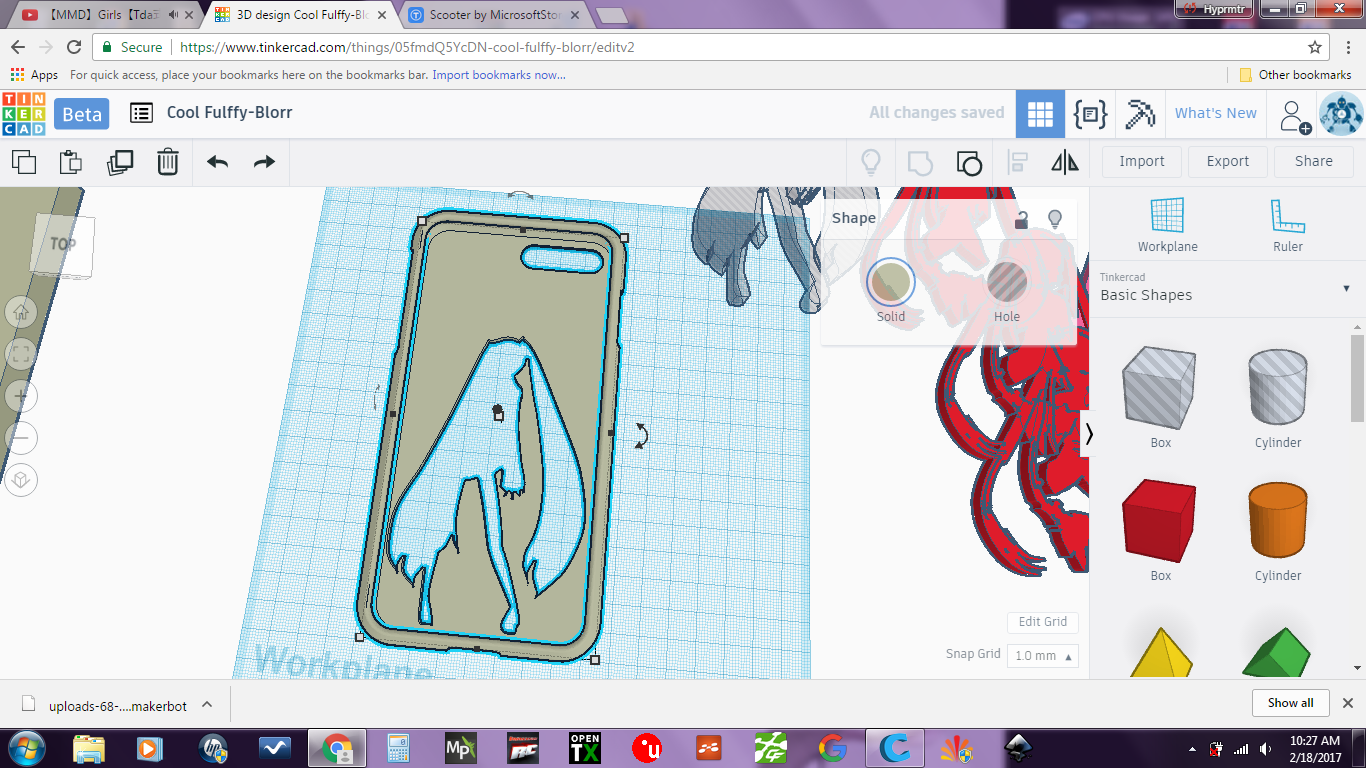Collapse the shapes panel with the chevron
This screenshot has height=768, width=1366.
(x=1089, y=434)
